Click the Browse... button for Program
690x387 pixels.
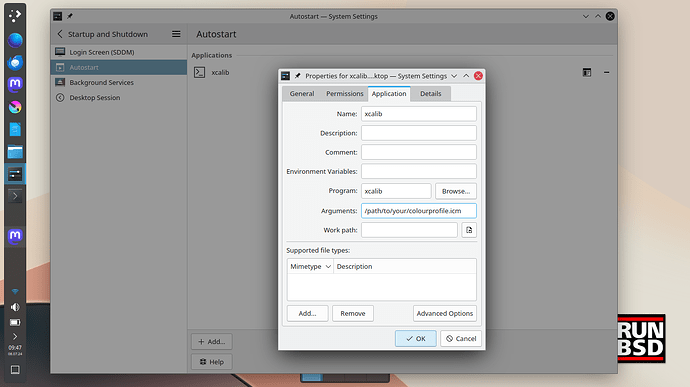coord(456,191)
